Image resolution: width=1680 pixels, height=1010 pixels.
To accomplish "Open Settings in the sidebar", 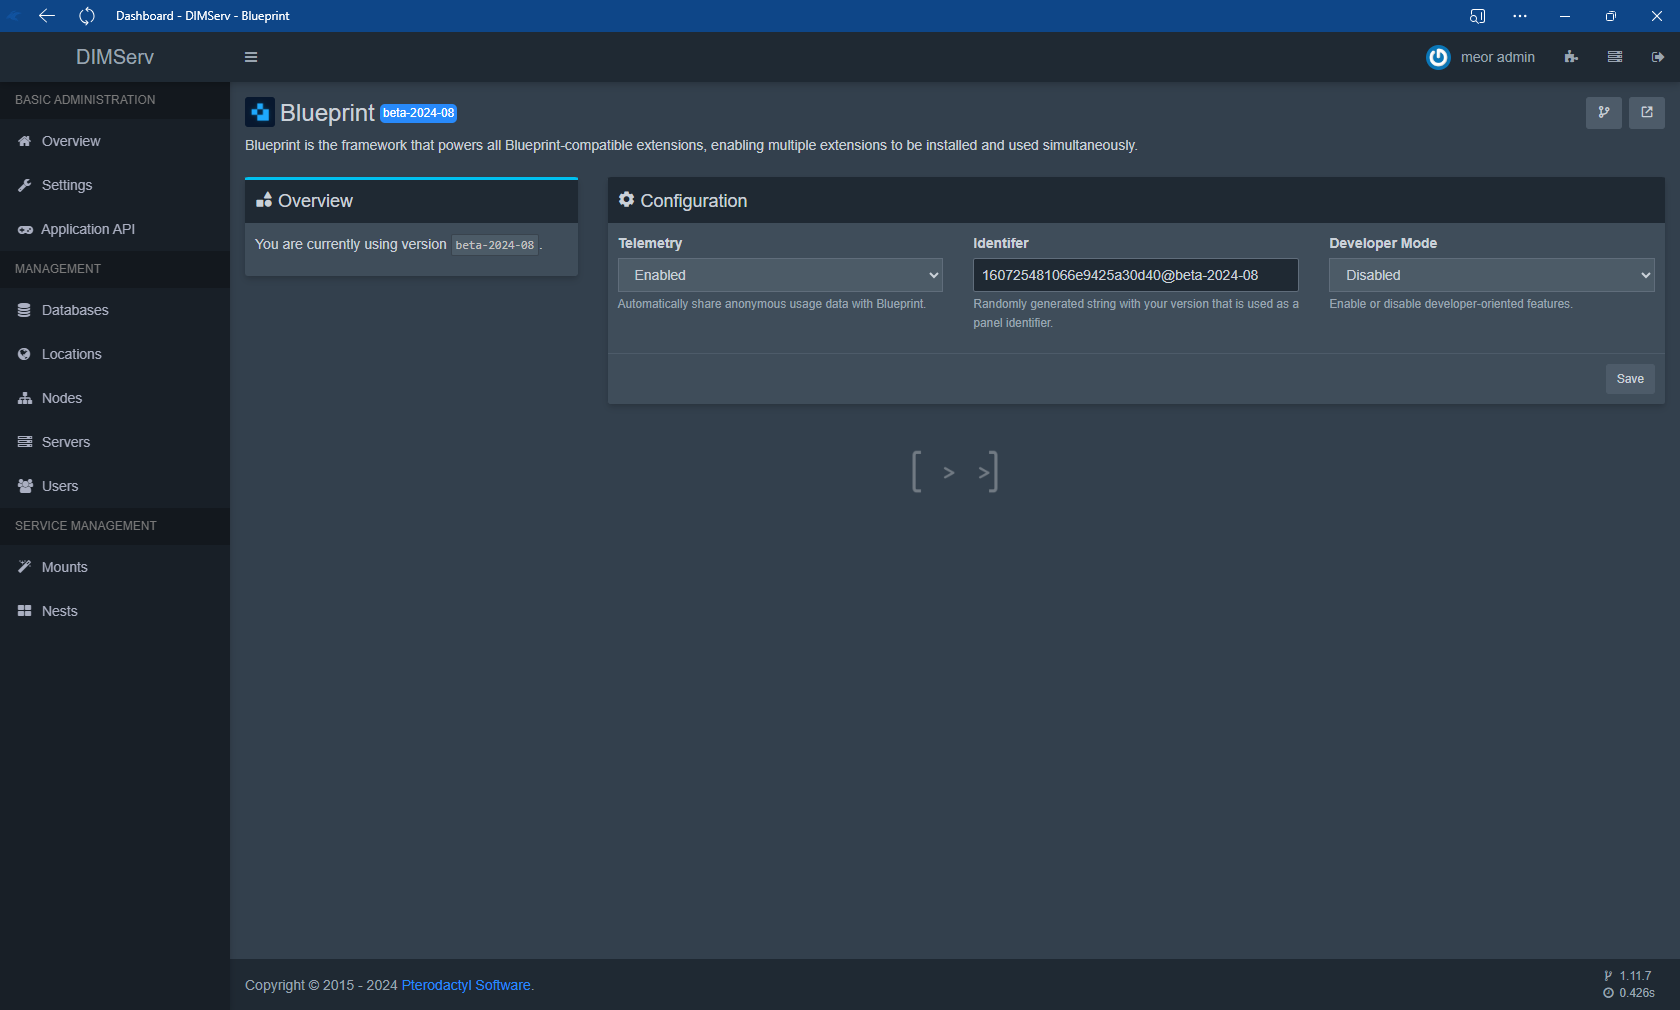I will click(x=115, y=185).
